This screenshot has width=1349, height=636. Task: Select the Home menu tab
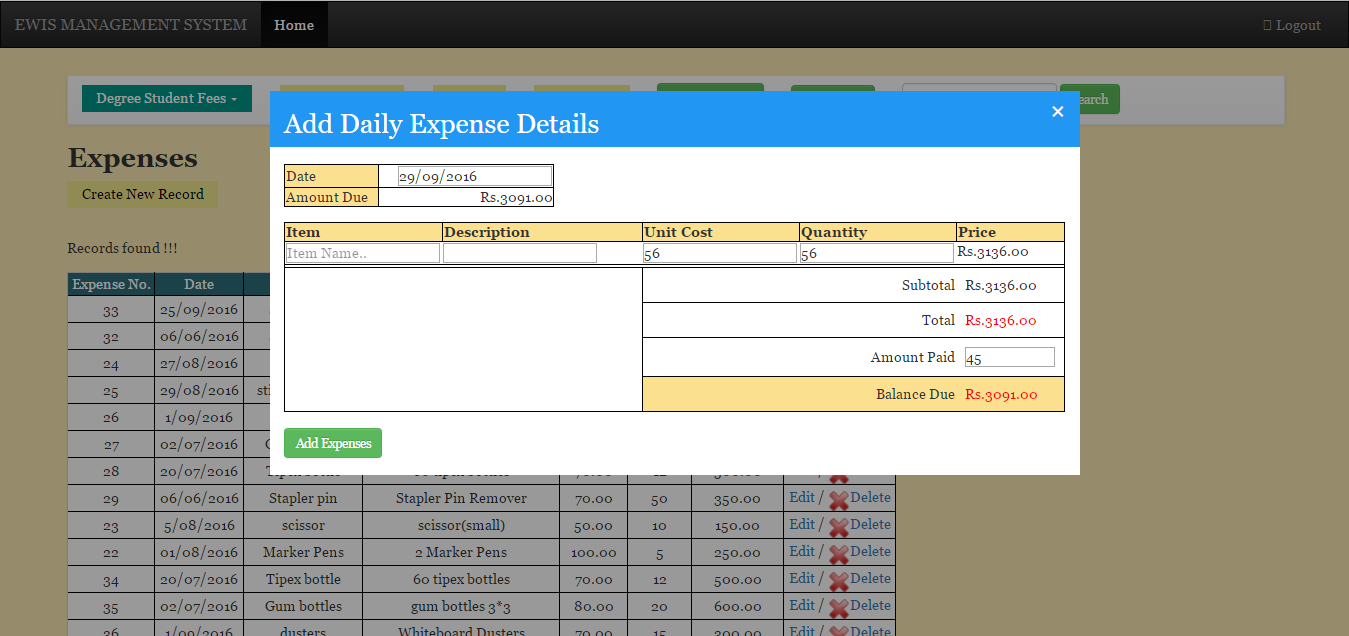pos(293,25)
